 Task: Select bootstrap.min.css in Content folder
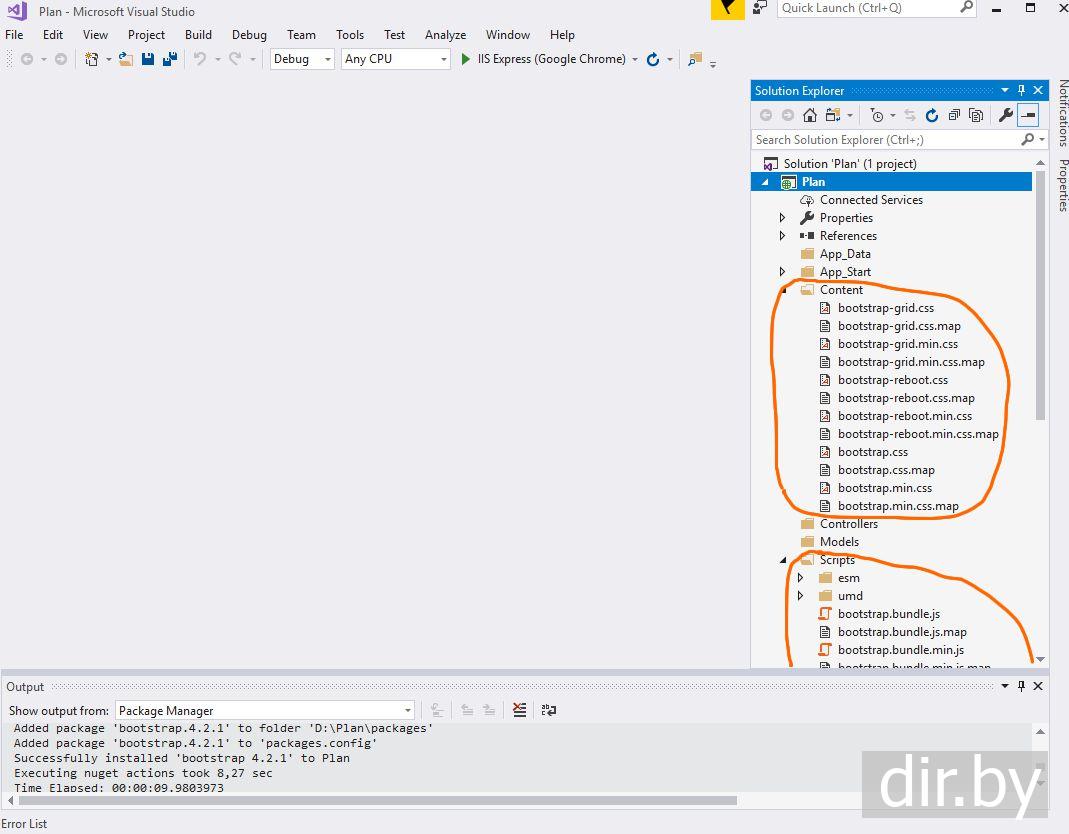tap(884, 488)
